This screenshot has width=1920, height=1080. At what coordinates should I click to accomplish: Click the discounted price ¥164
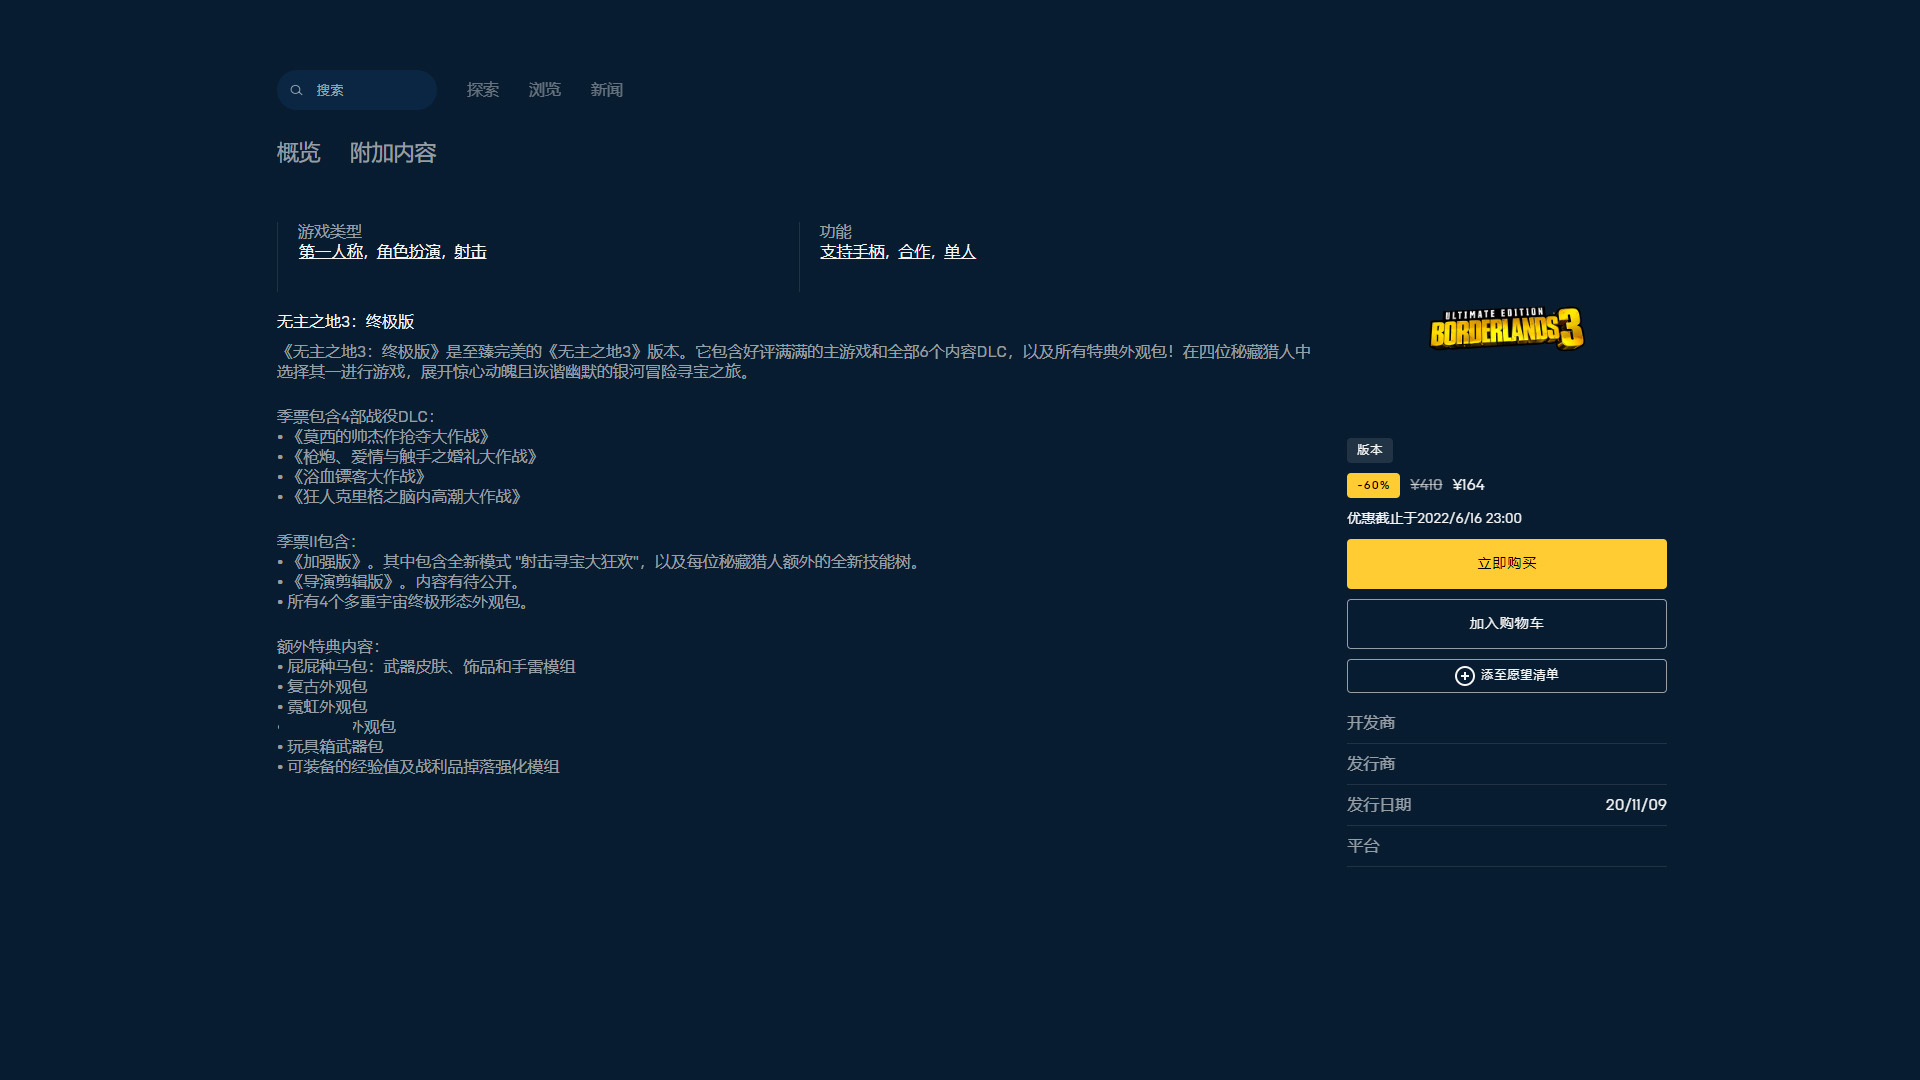[1469, 485]
